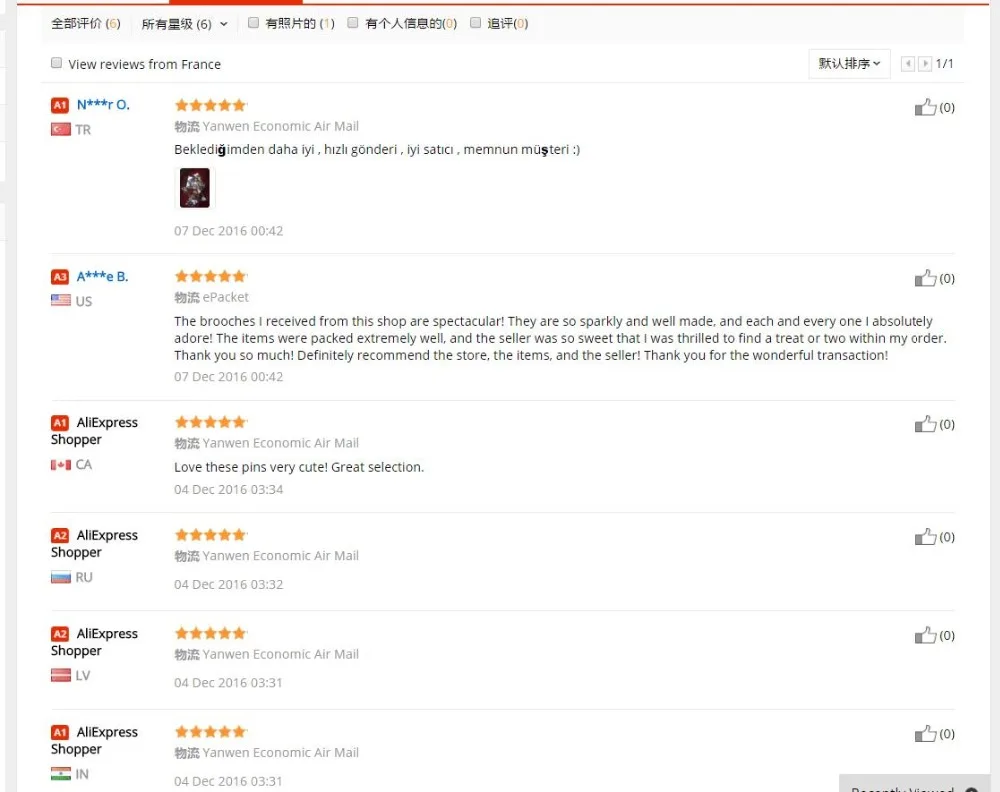
Task: Expand the 默认排序 sort dropdown
Action: [x=849, y=64]
